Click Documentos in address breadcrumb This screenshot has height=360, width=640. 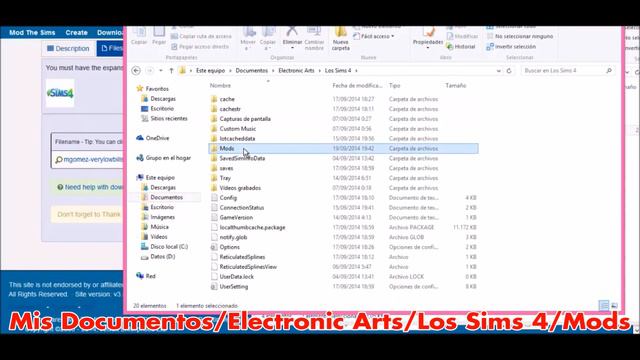[x=251, y=71]
